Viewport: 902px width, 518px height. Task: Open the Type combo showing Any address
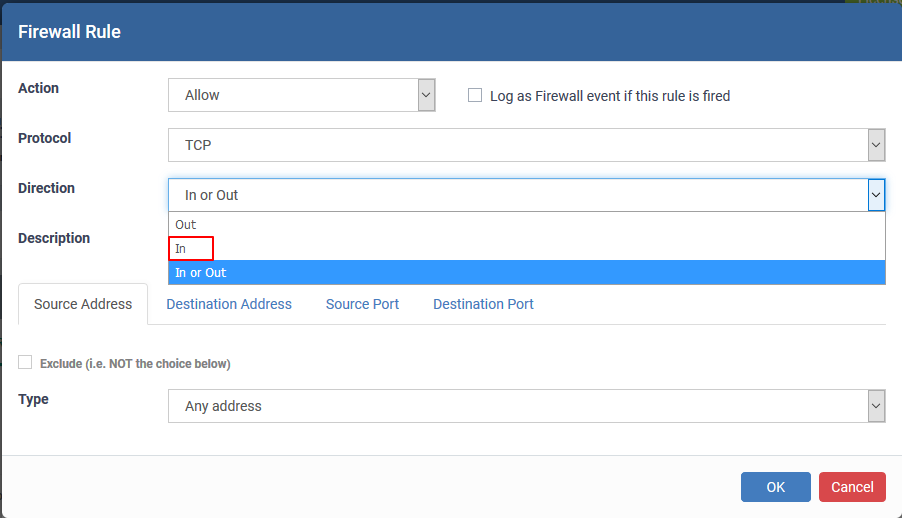coord(526,406)
